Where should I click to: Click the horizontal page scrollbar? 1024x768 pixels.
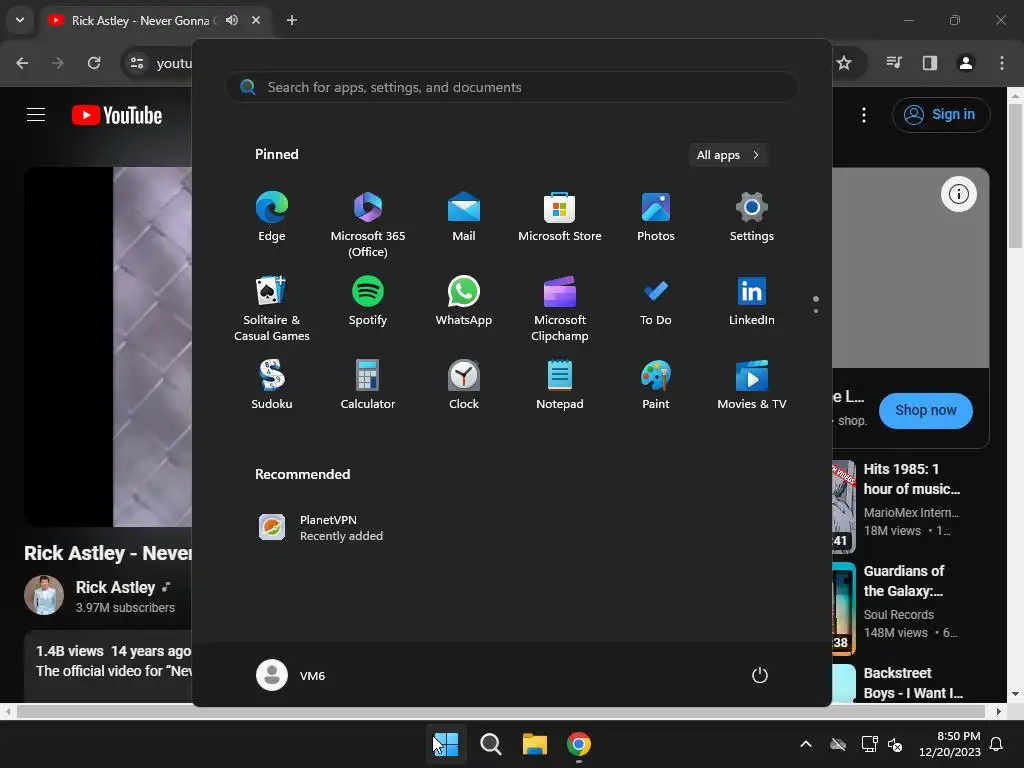point(502,711)
